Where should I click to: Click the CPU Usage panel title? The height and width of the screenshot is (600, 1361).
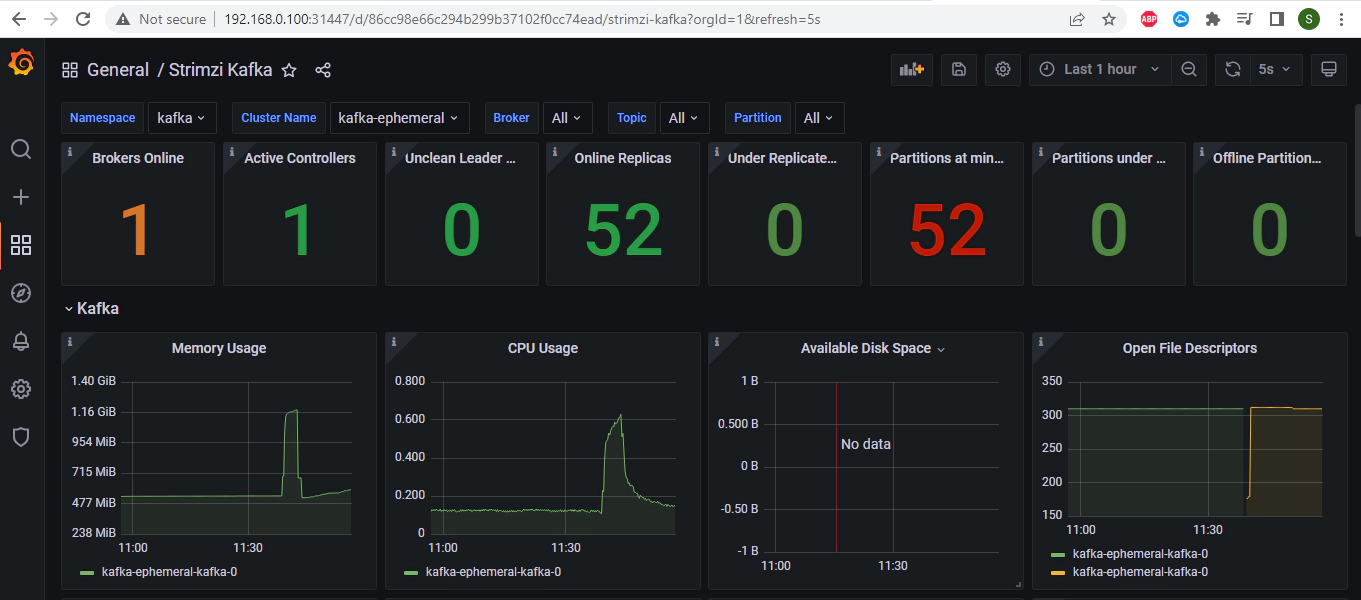543,348
